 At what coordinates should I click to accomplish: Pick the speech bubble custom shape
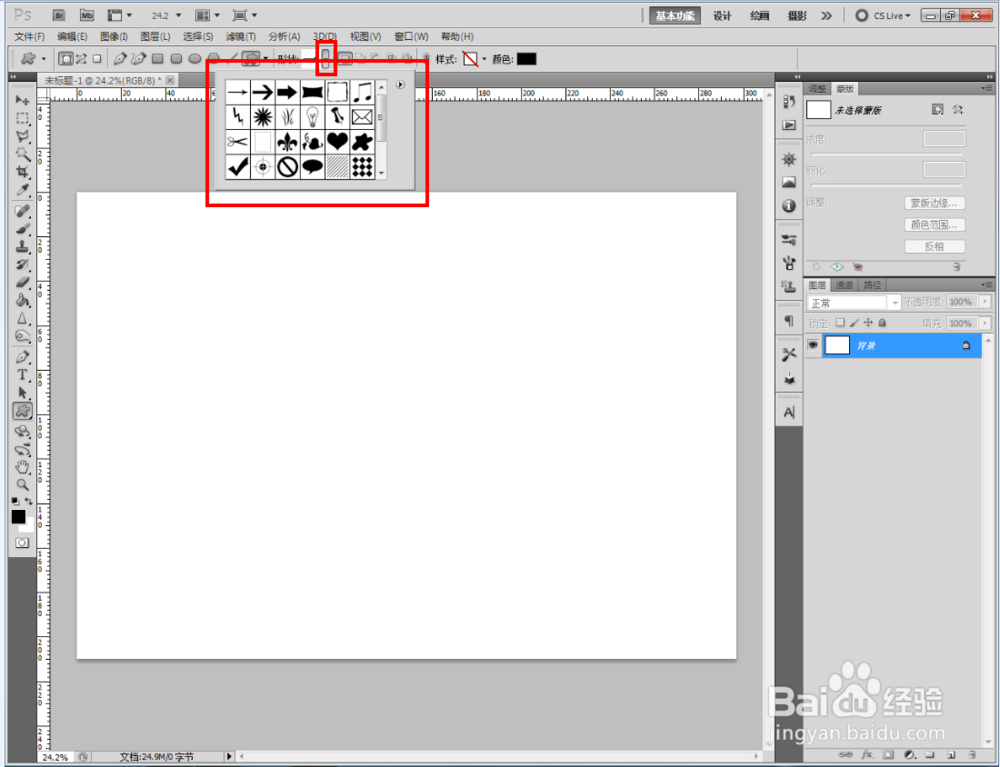click(x=312, y=166)
